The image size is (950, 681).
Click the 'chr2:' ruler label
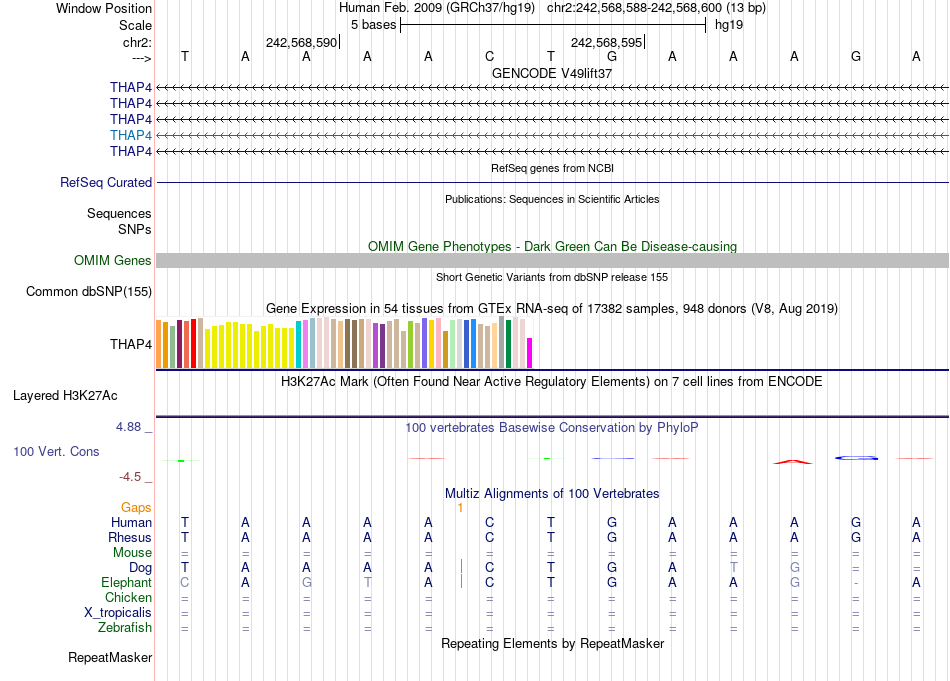coord(138,42)
